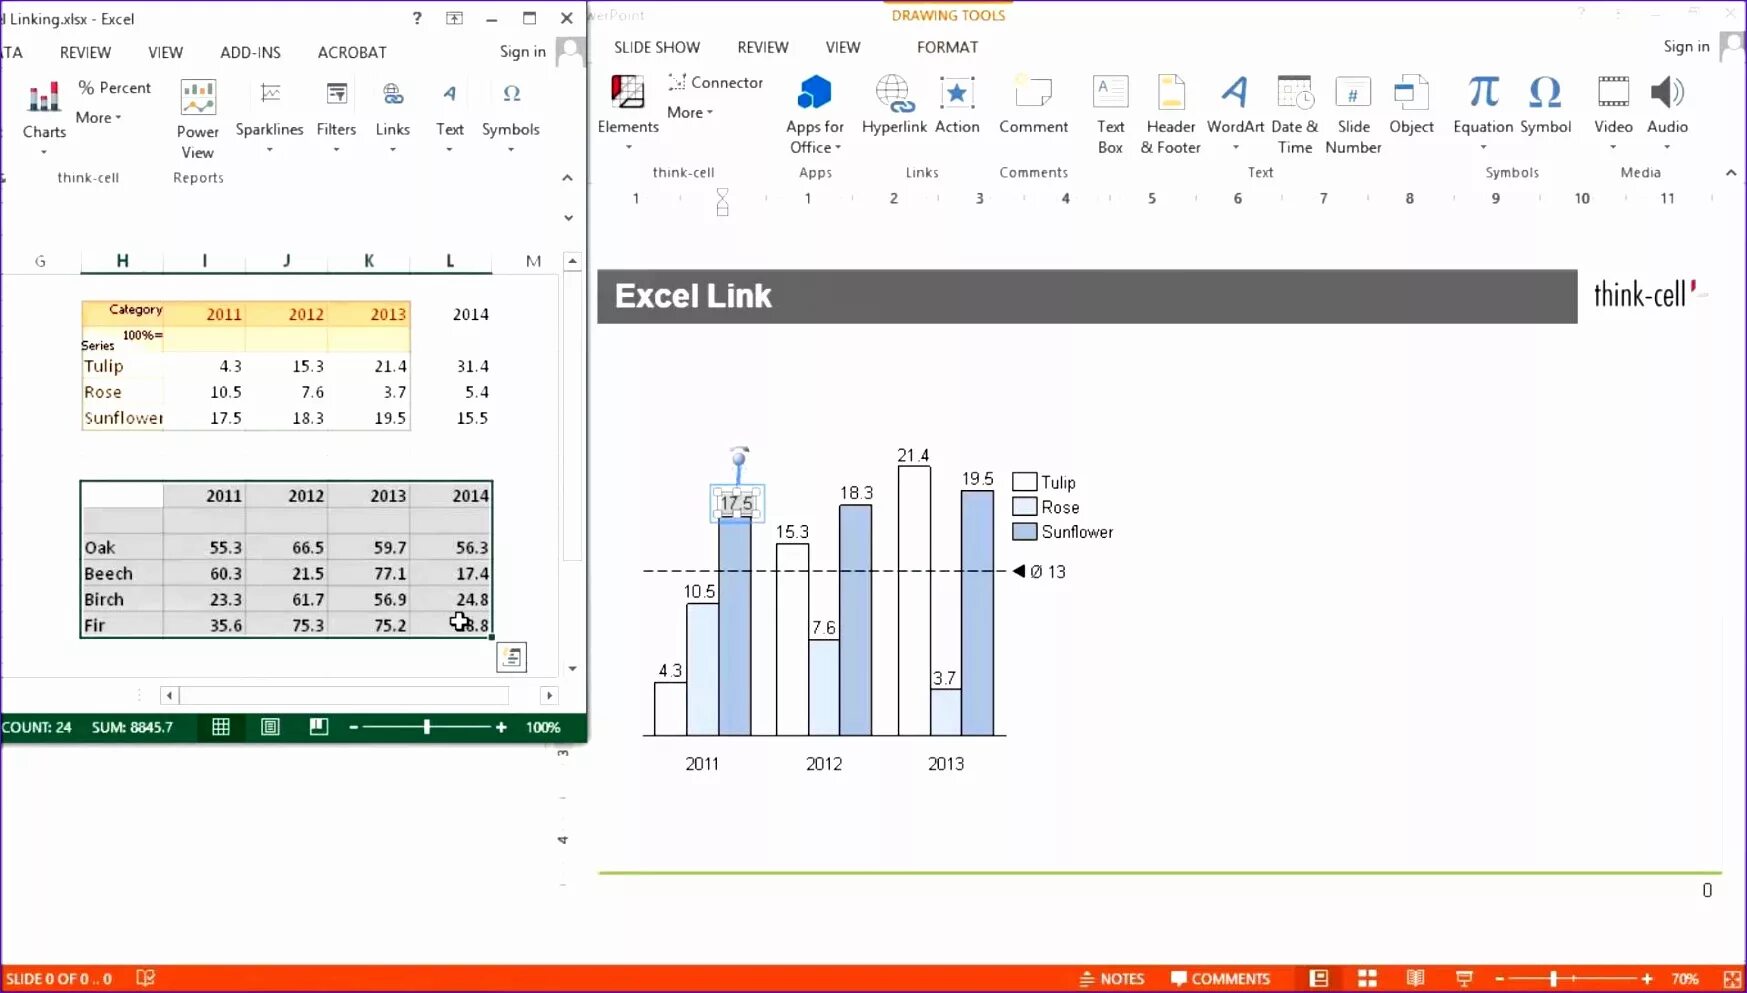Open WordArt gallery in PowerPoint
The height and width of the screenshot is (993, 1747).
1235,113
